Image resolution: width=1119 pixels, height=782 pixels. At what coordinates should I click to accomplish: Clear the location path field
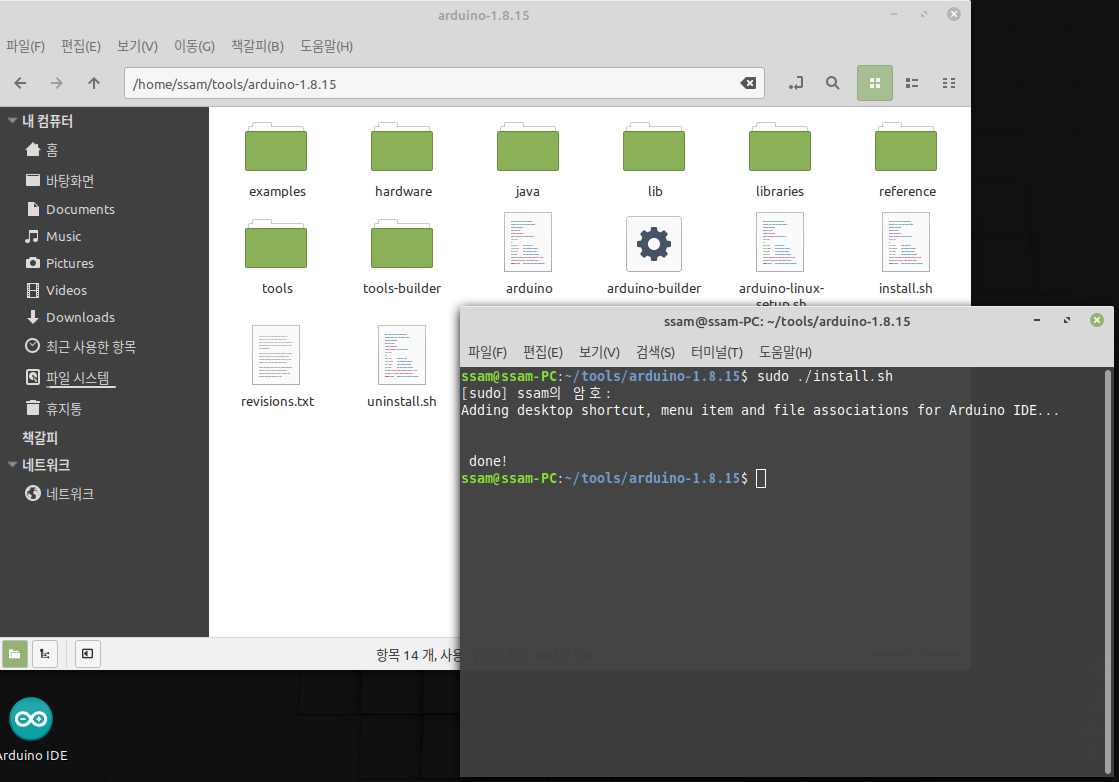748,83
